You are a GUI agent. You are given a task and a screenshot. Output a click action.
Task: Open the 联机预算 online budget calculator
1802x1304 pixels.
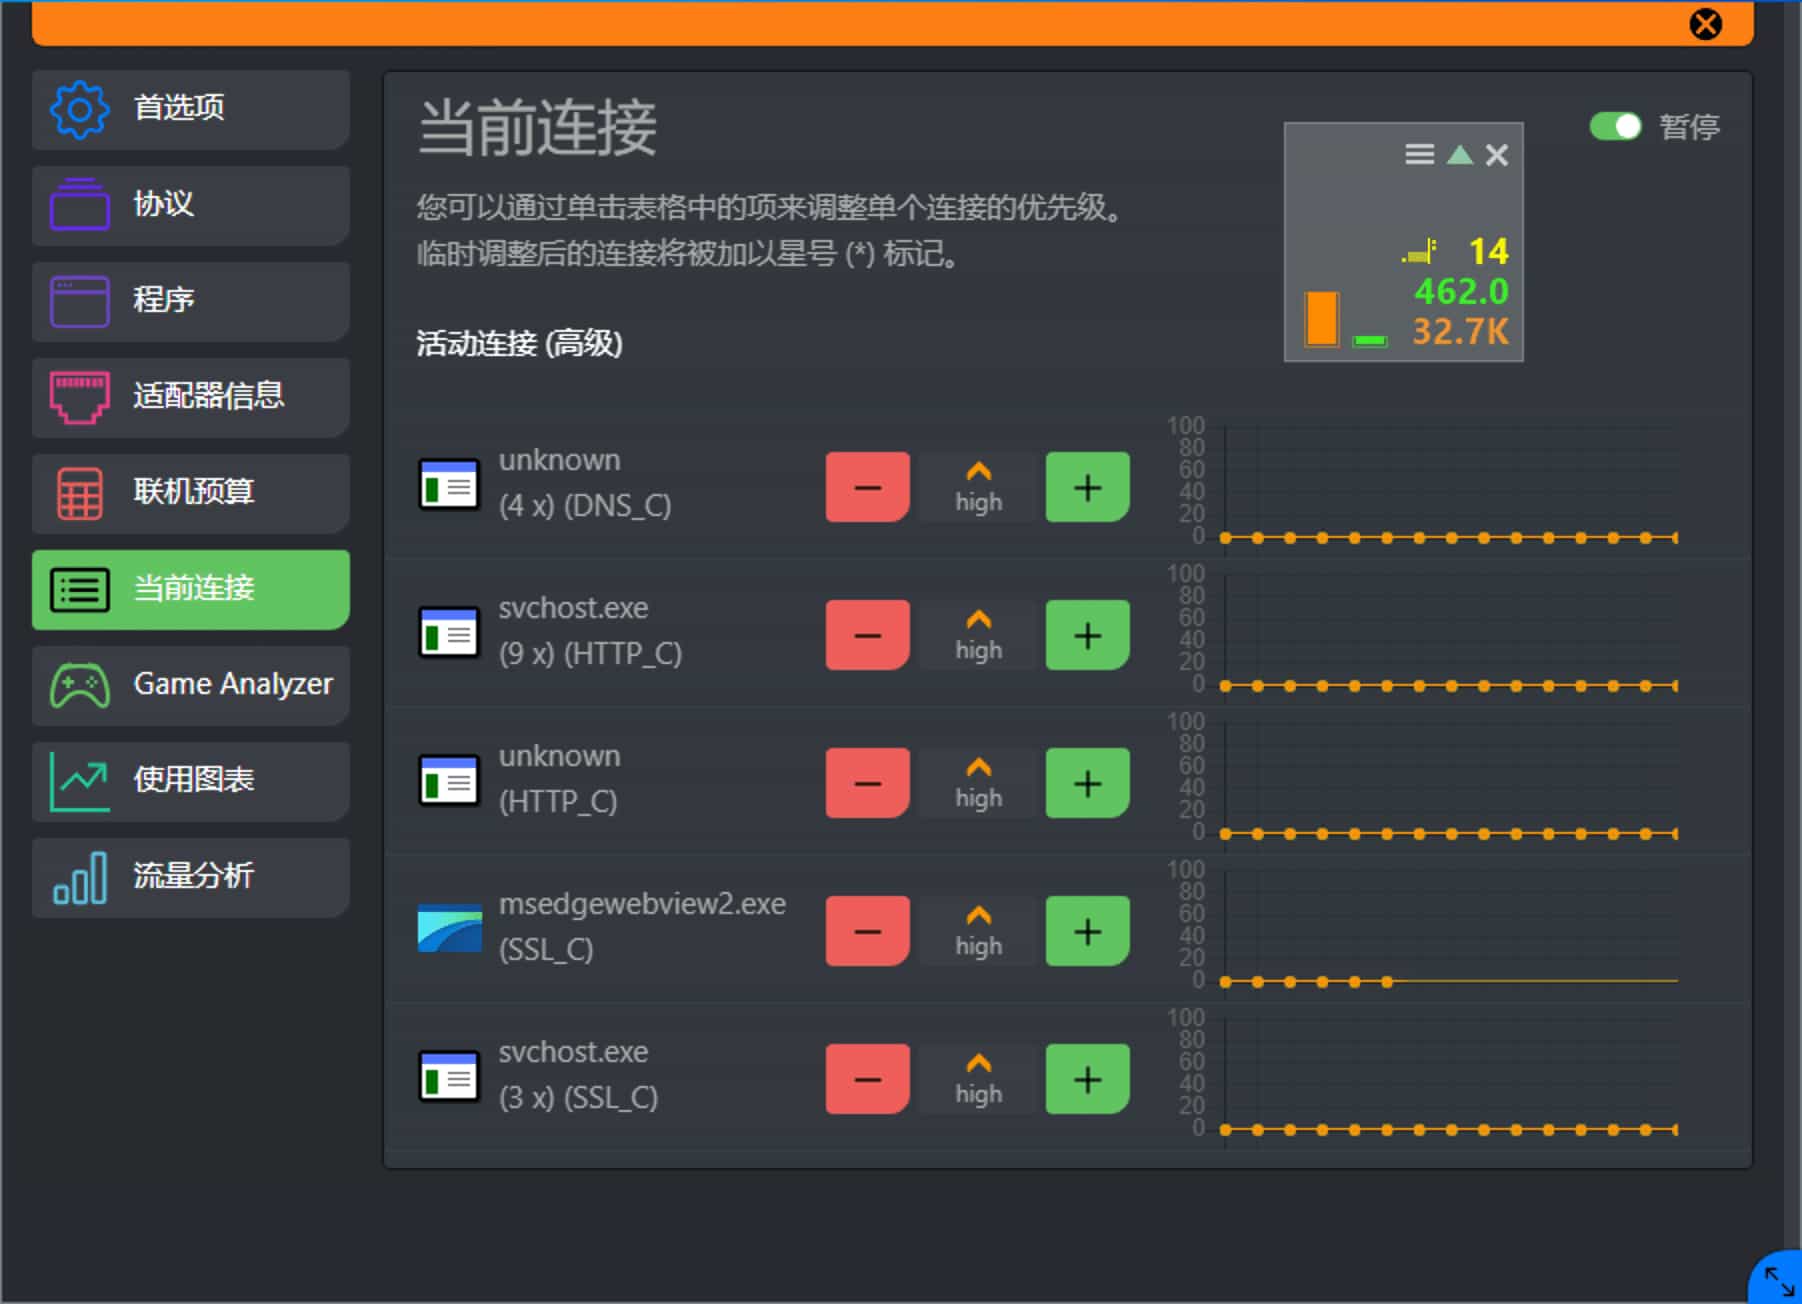point(190,493)
